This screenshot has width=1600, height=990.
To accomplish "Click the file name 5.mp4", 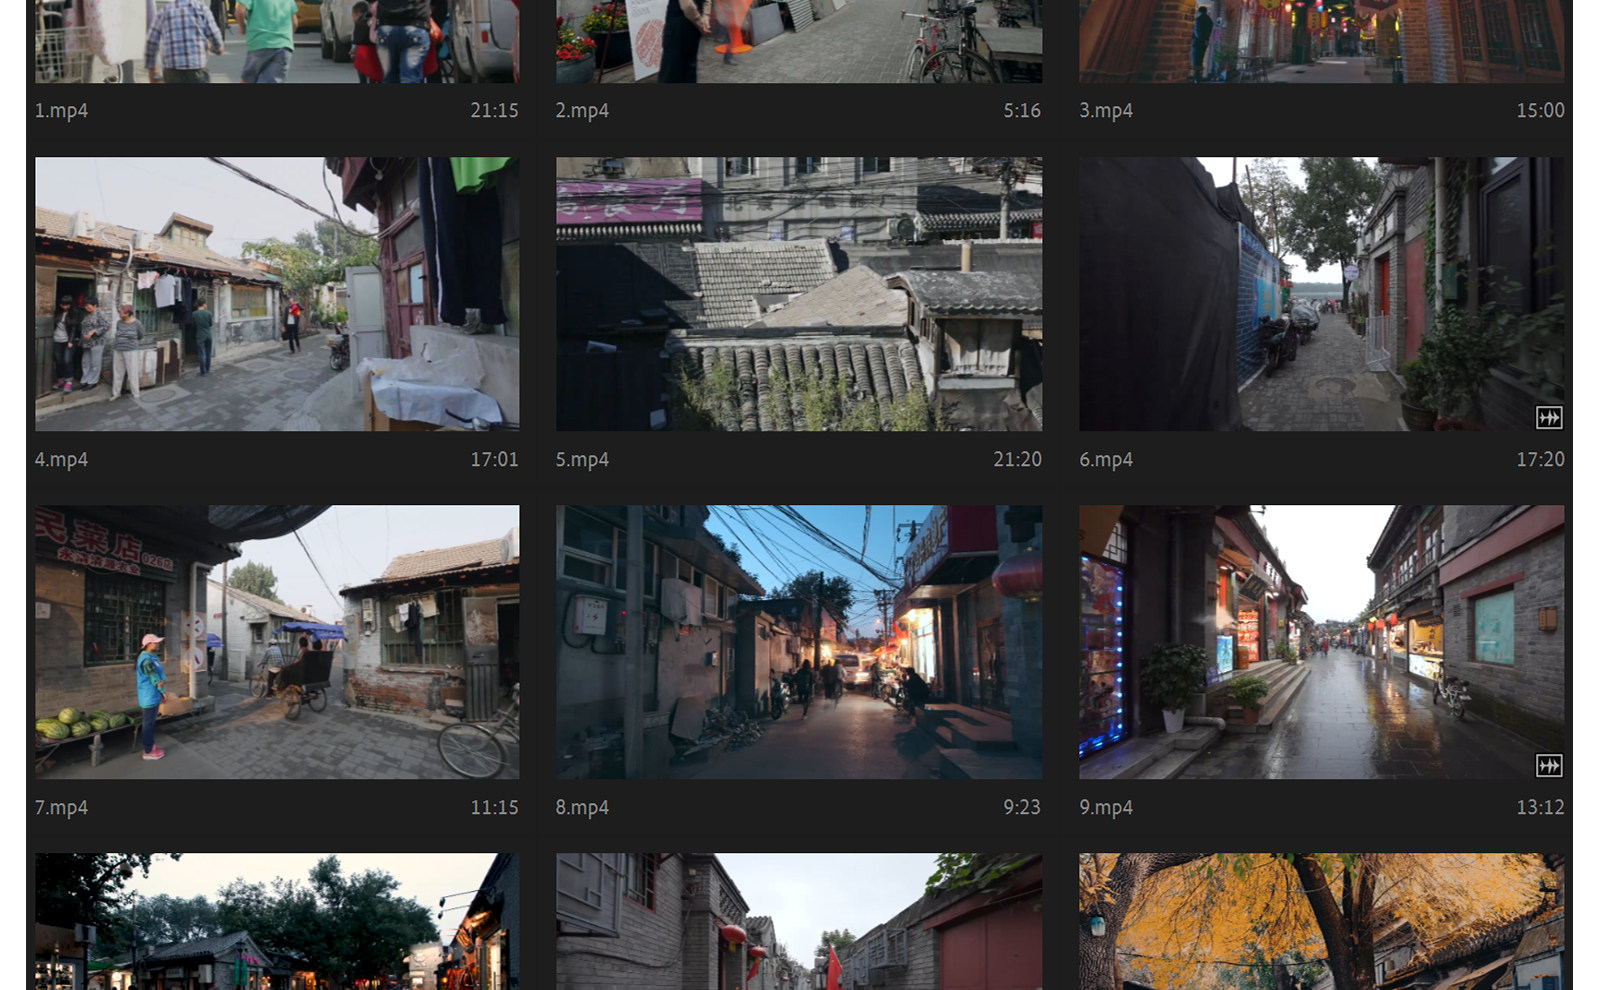I will [582, 460].
